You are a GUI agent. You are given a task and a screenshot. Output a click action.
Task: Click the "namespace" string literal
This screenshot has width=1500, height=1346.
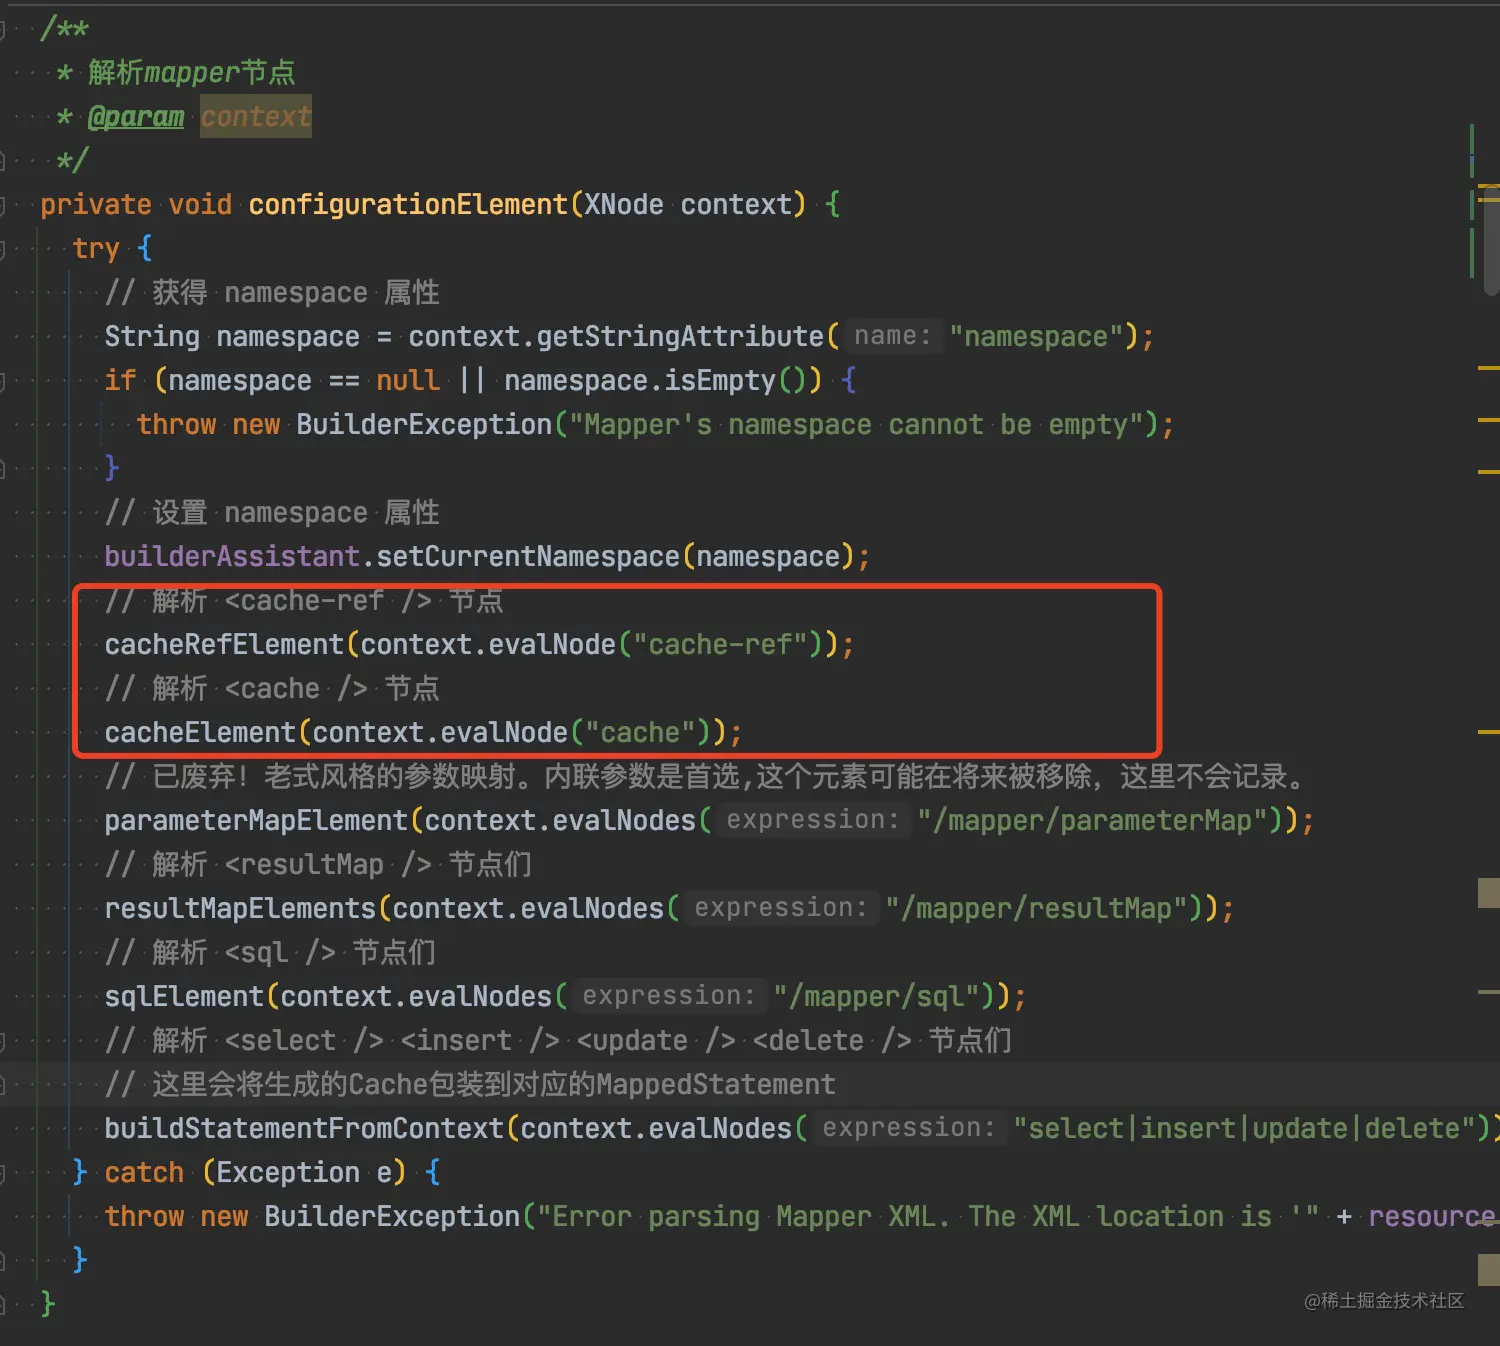pos(1036,337)
